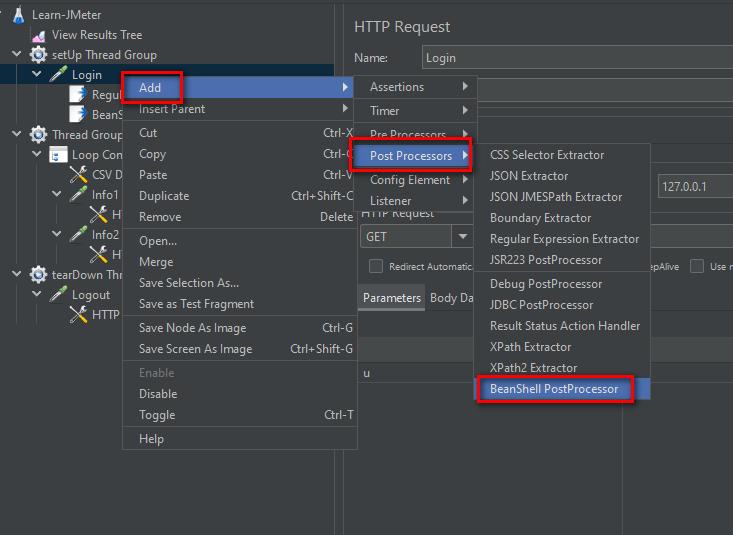
Task: Open the Listener submenu
Action: [x=416, y=201]
